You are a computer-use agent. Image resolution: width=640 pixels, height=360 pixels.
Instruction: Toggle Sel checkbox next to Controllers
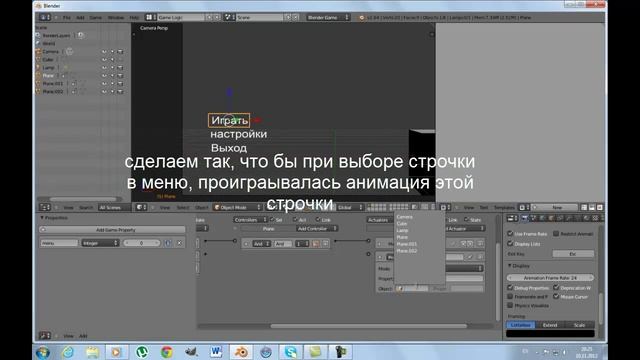[272, 220]
